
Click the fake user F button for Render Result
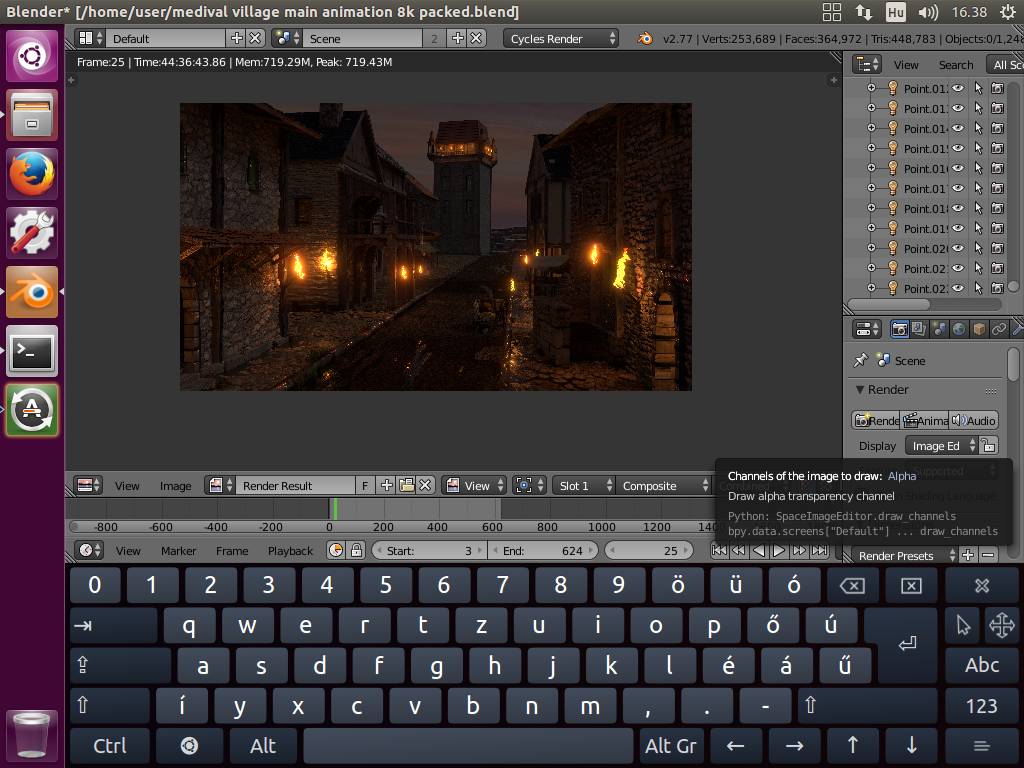point(365,485)
